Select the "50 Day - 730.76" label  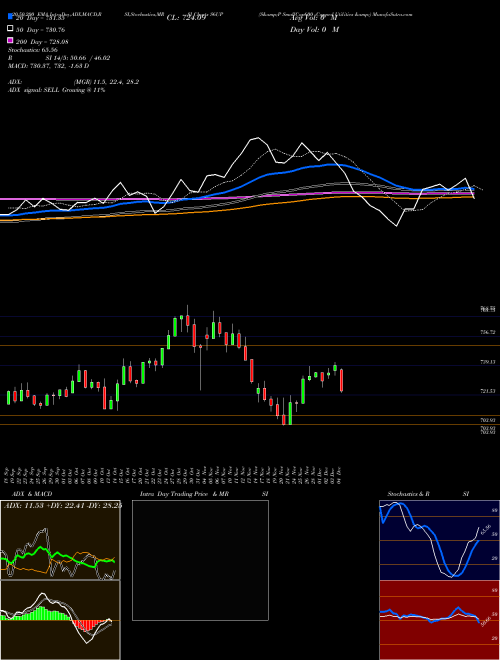pyautogui.click(x=41, y=30)
